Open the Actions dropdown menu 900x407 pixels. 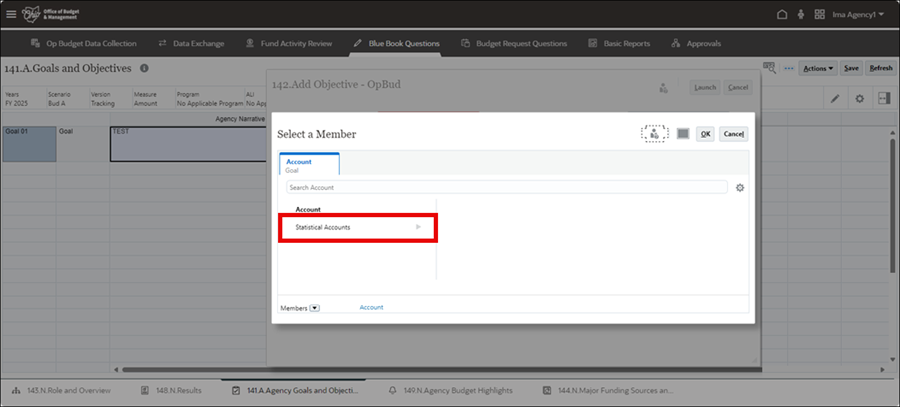click(x=816, y=68)
